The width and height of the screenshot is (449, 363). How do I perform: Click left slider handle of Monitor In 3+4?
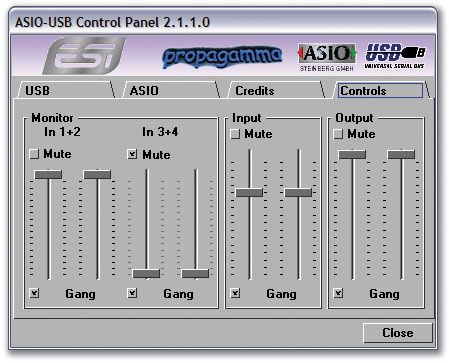pos(146,274)
